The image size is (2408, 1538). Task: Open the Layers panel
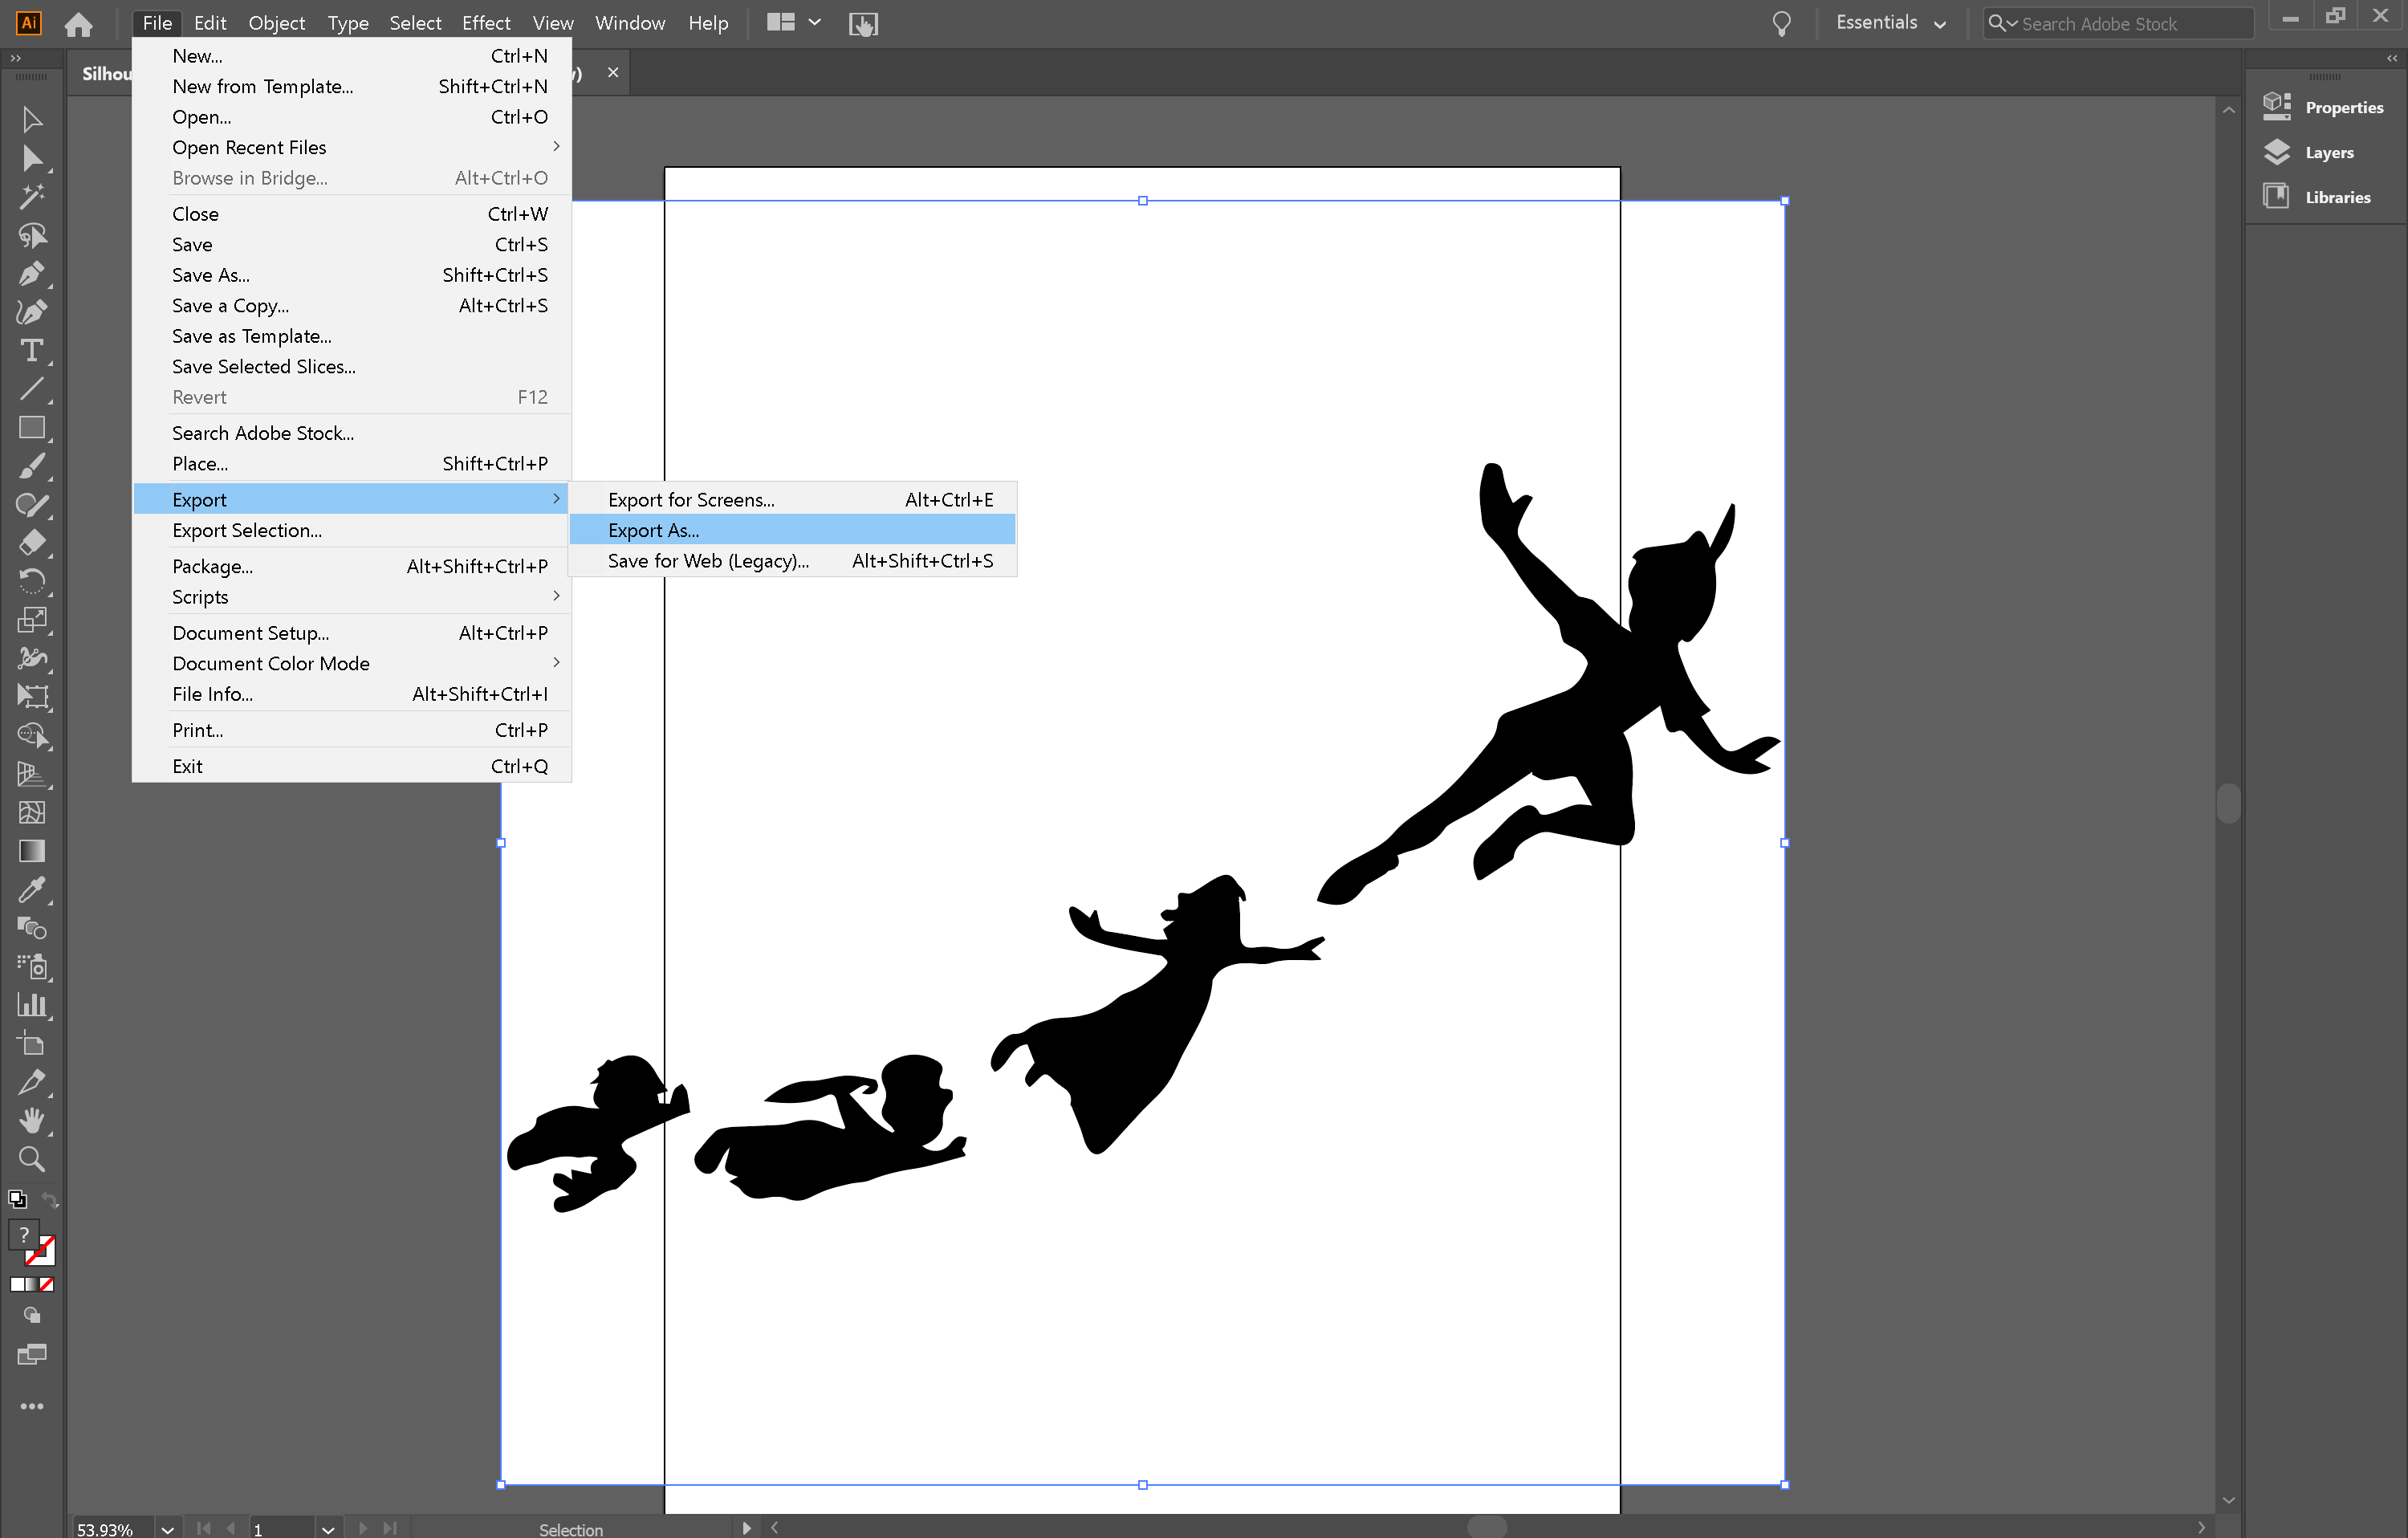coord(2330,152)
